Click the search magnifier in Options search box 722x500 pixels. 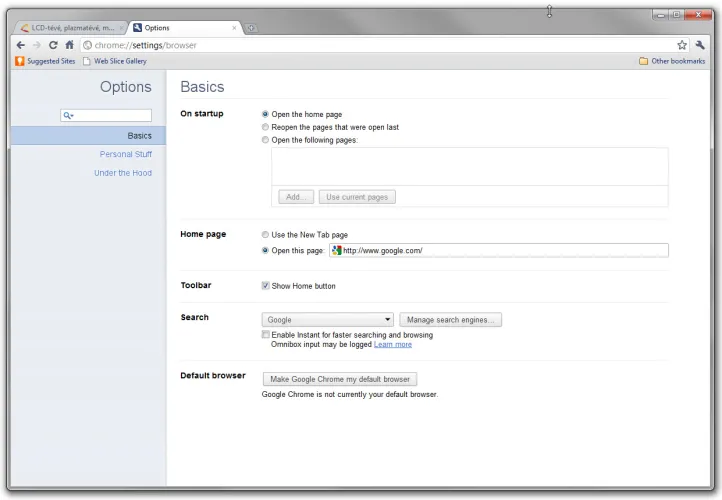[68, 115]
